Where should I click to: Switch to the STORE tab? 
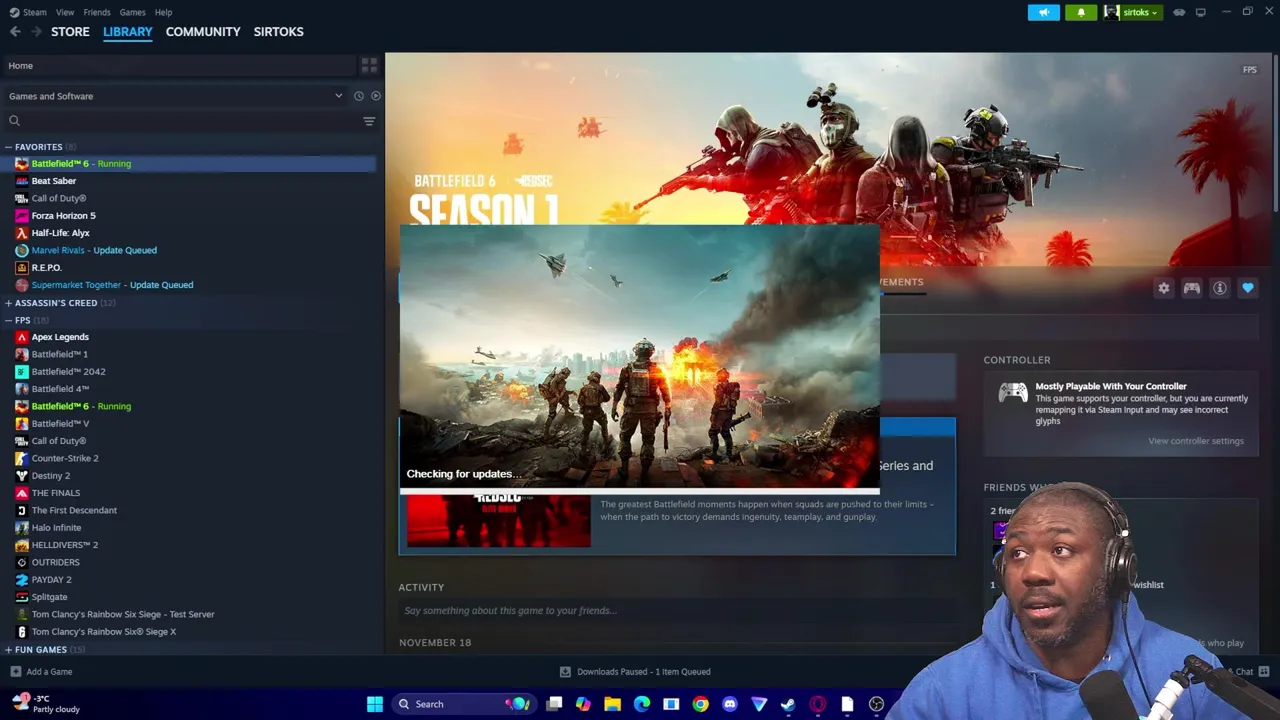point(70,32)
